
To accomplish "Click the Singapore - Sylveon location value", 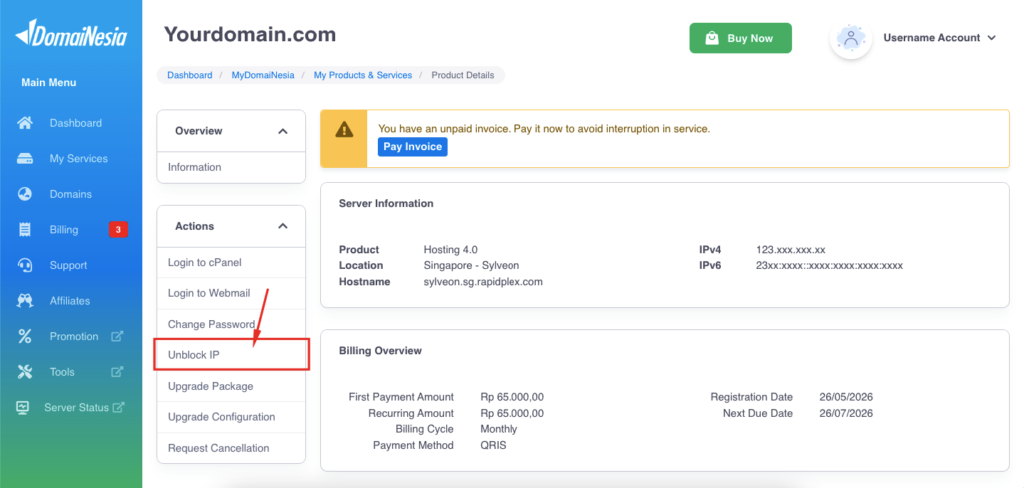I will pyautogui.click(x=472, y=265).
